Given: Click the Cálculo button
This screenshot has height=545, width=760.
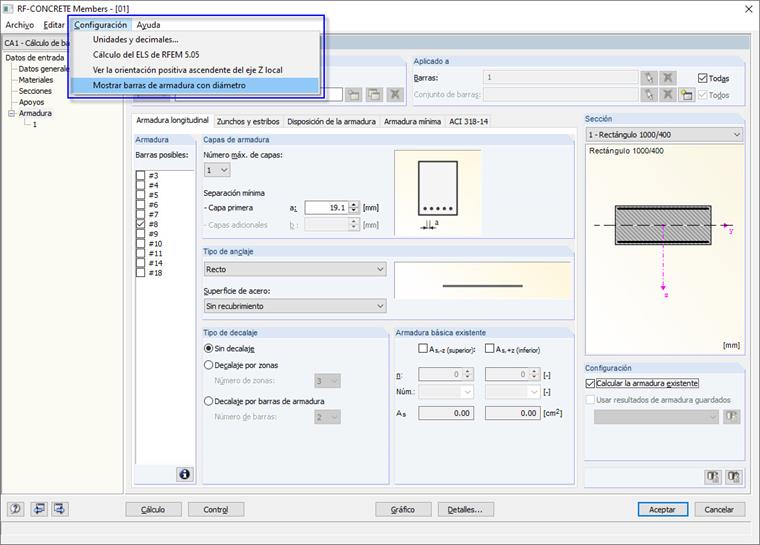Looking at the screenshot, I should coord(153,510).
